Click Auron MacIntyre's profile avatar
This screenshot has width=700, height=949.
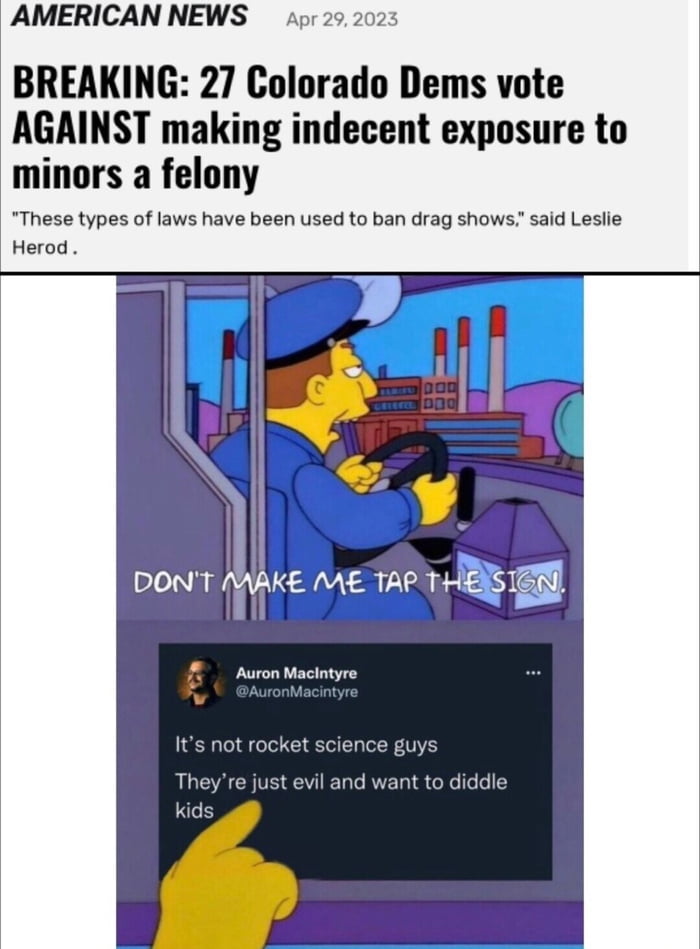point(200,681)
